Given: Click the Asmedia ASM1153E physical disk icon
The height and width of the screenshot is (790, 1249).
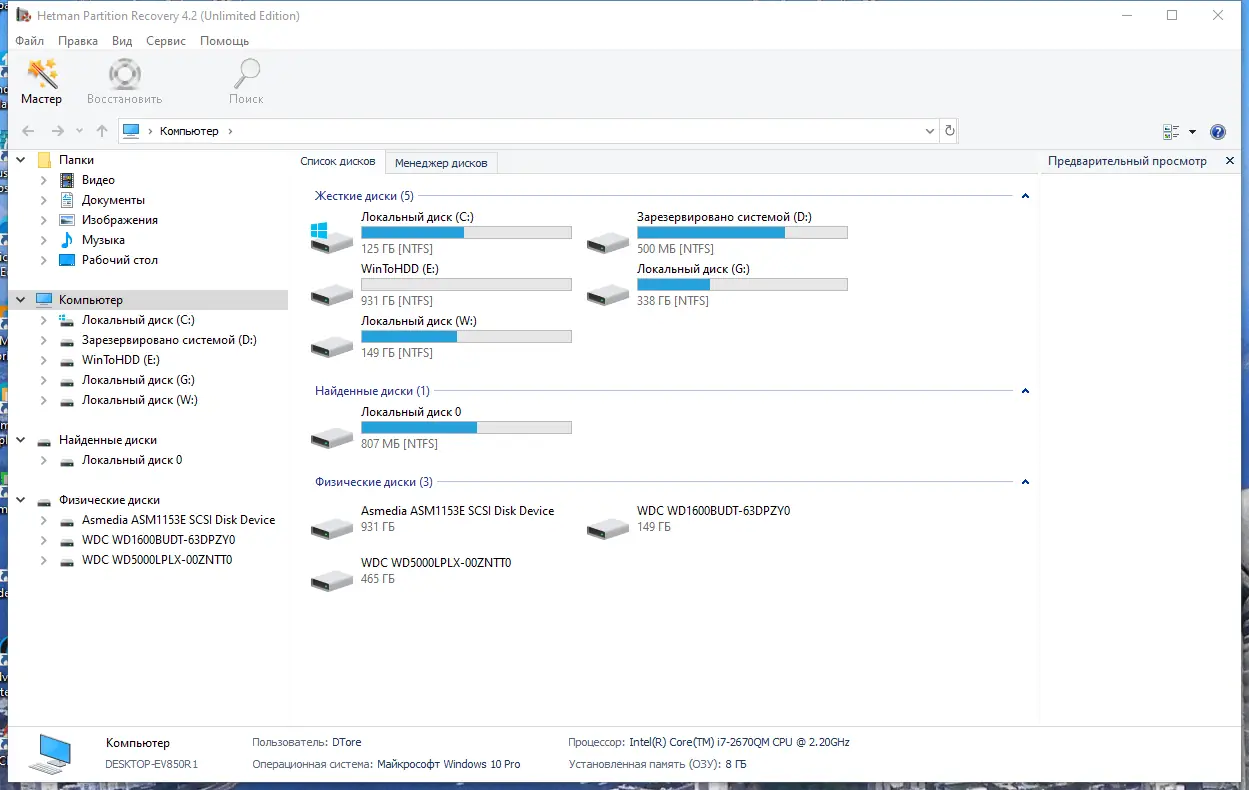Looking at the screenshot, I should click(331, 527).
